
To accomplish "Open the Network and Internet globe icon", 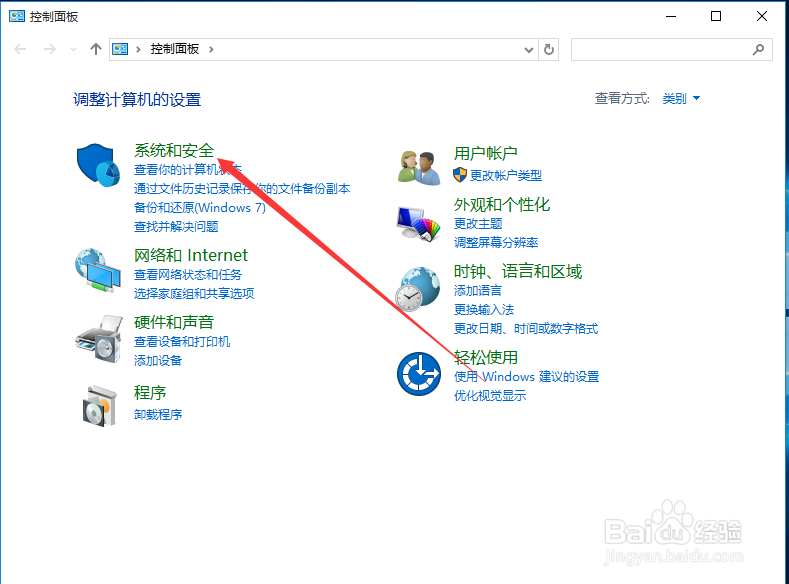I will [x=98, y=270].
